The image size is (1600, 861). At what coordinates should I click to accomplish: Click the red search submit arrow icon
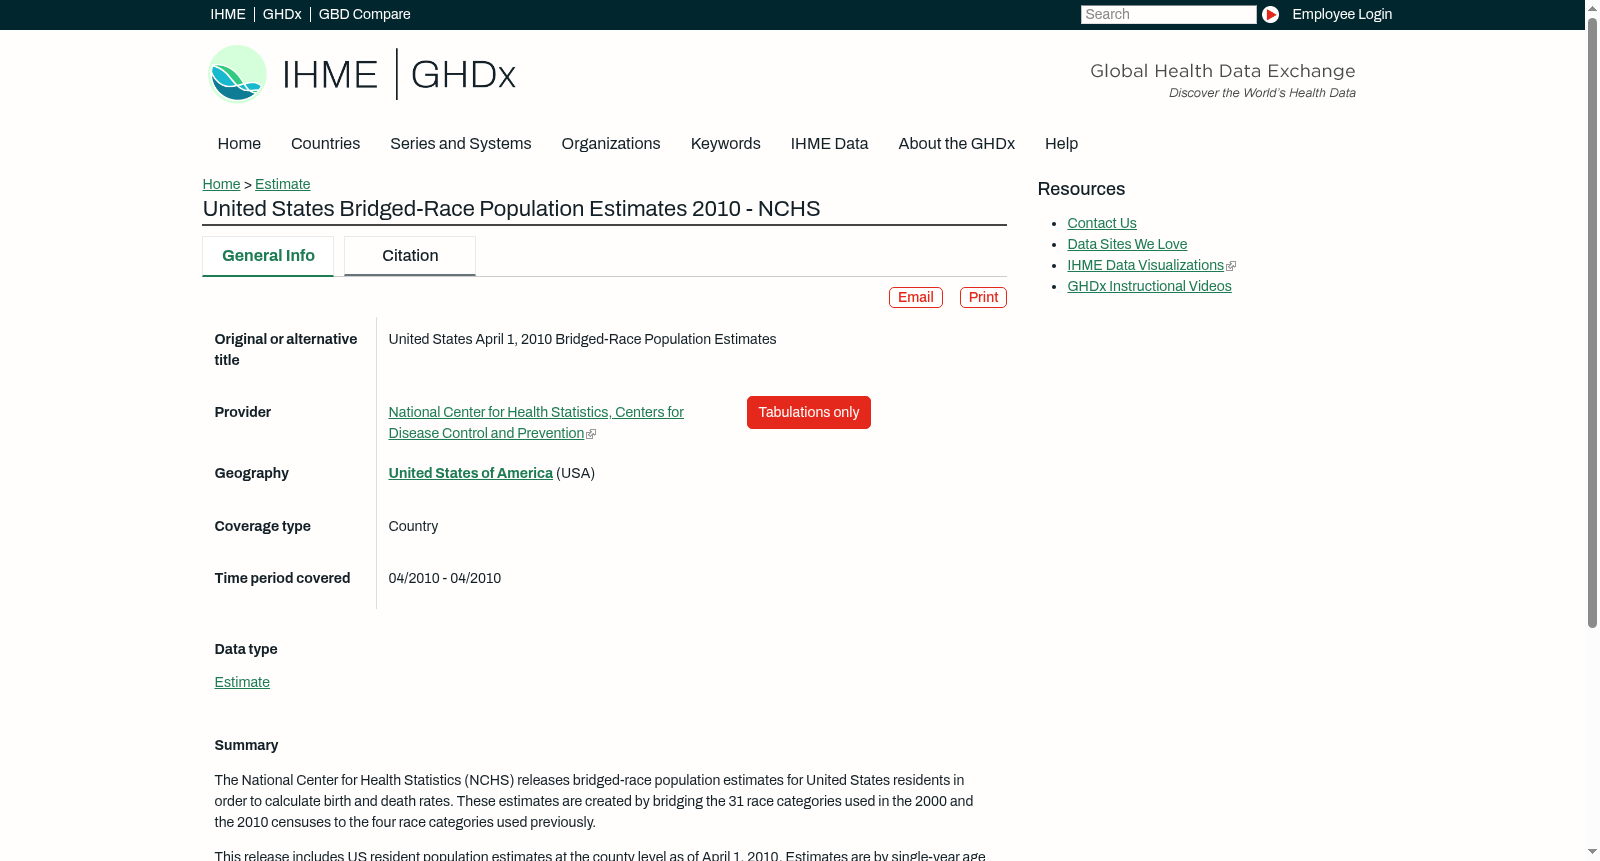pyautogui.click(x=1270, y=14)
